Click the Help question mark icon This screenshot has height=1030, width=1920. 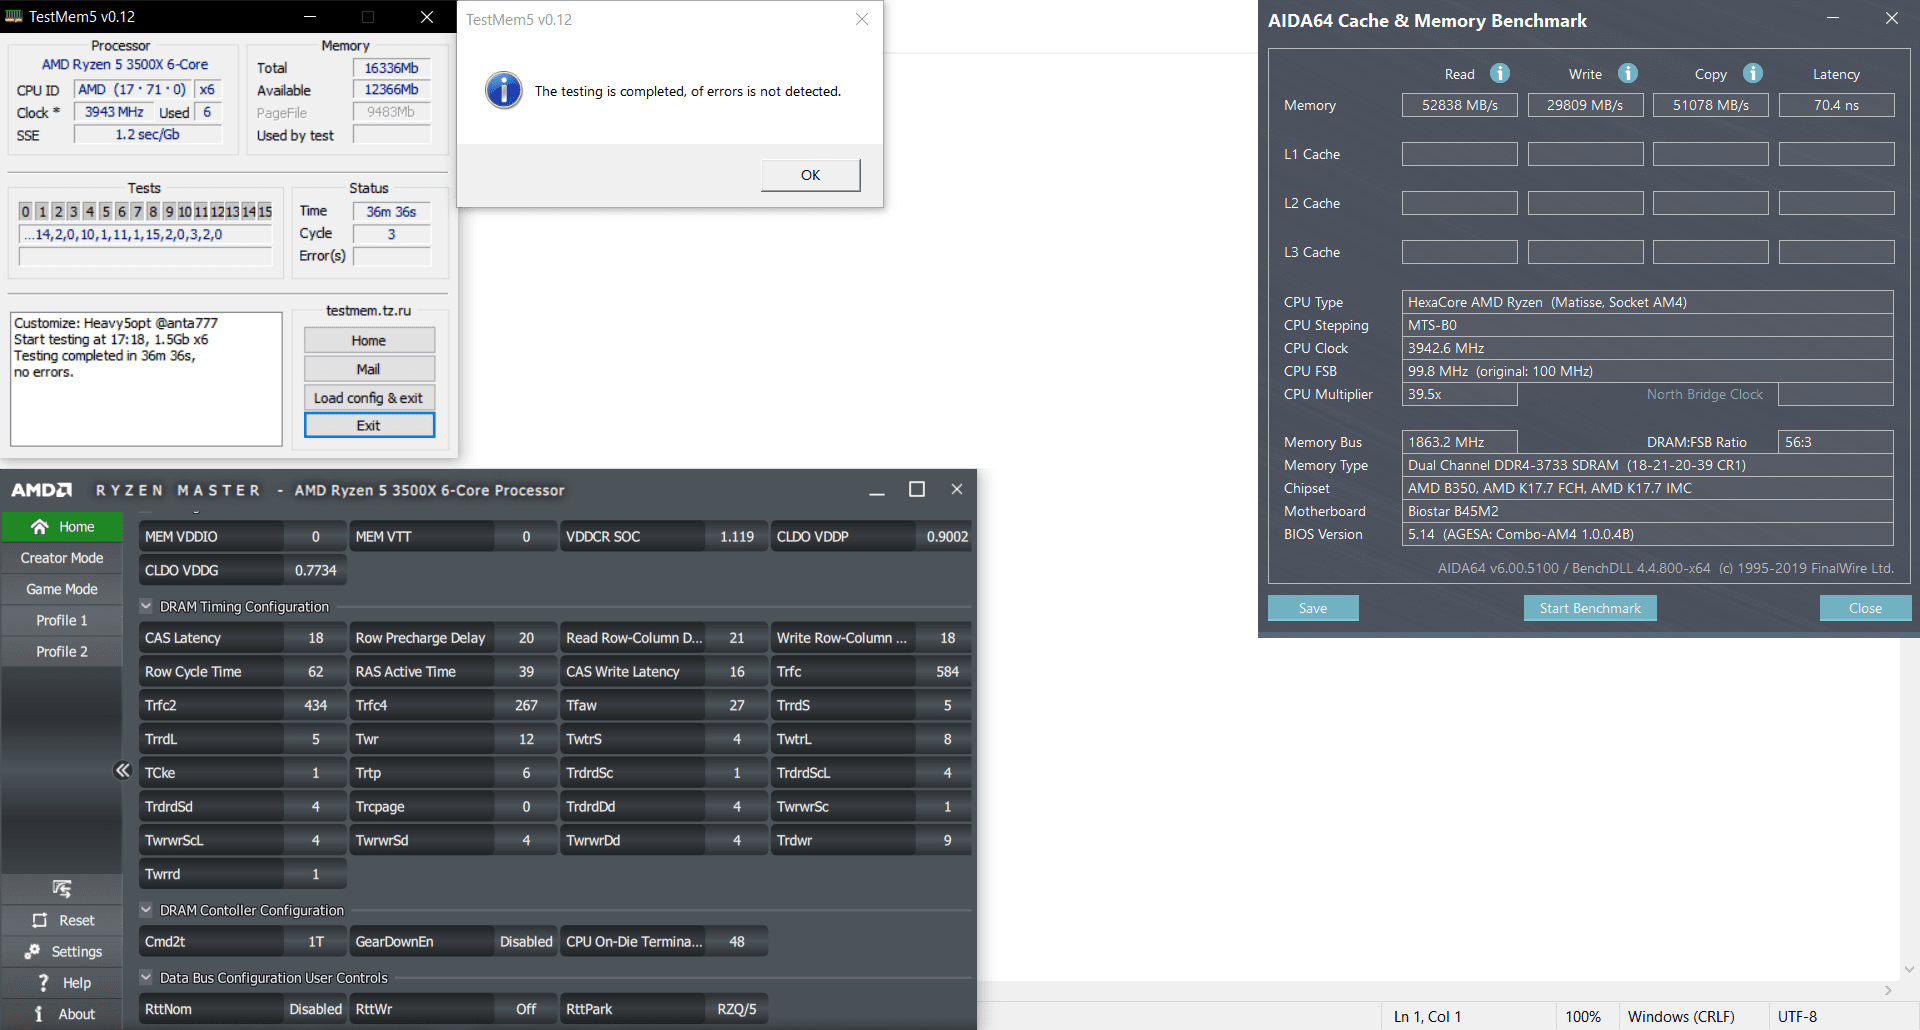pos(43,983)
